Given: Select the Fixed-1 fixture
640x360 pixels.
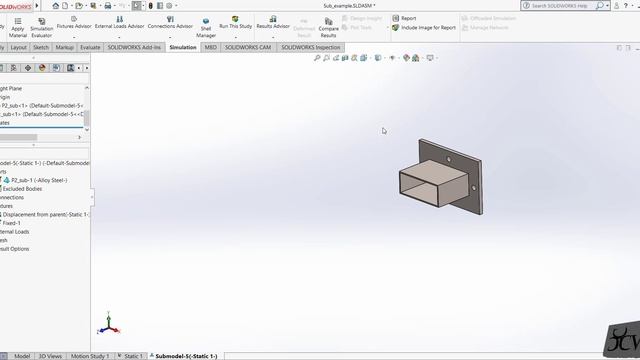Looking at the screenshot, I should point(11,223).
